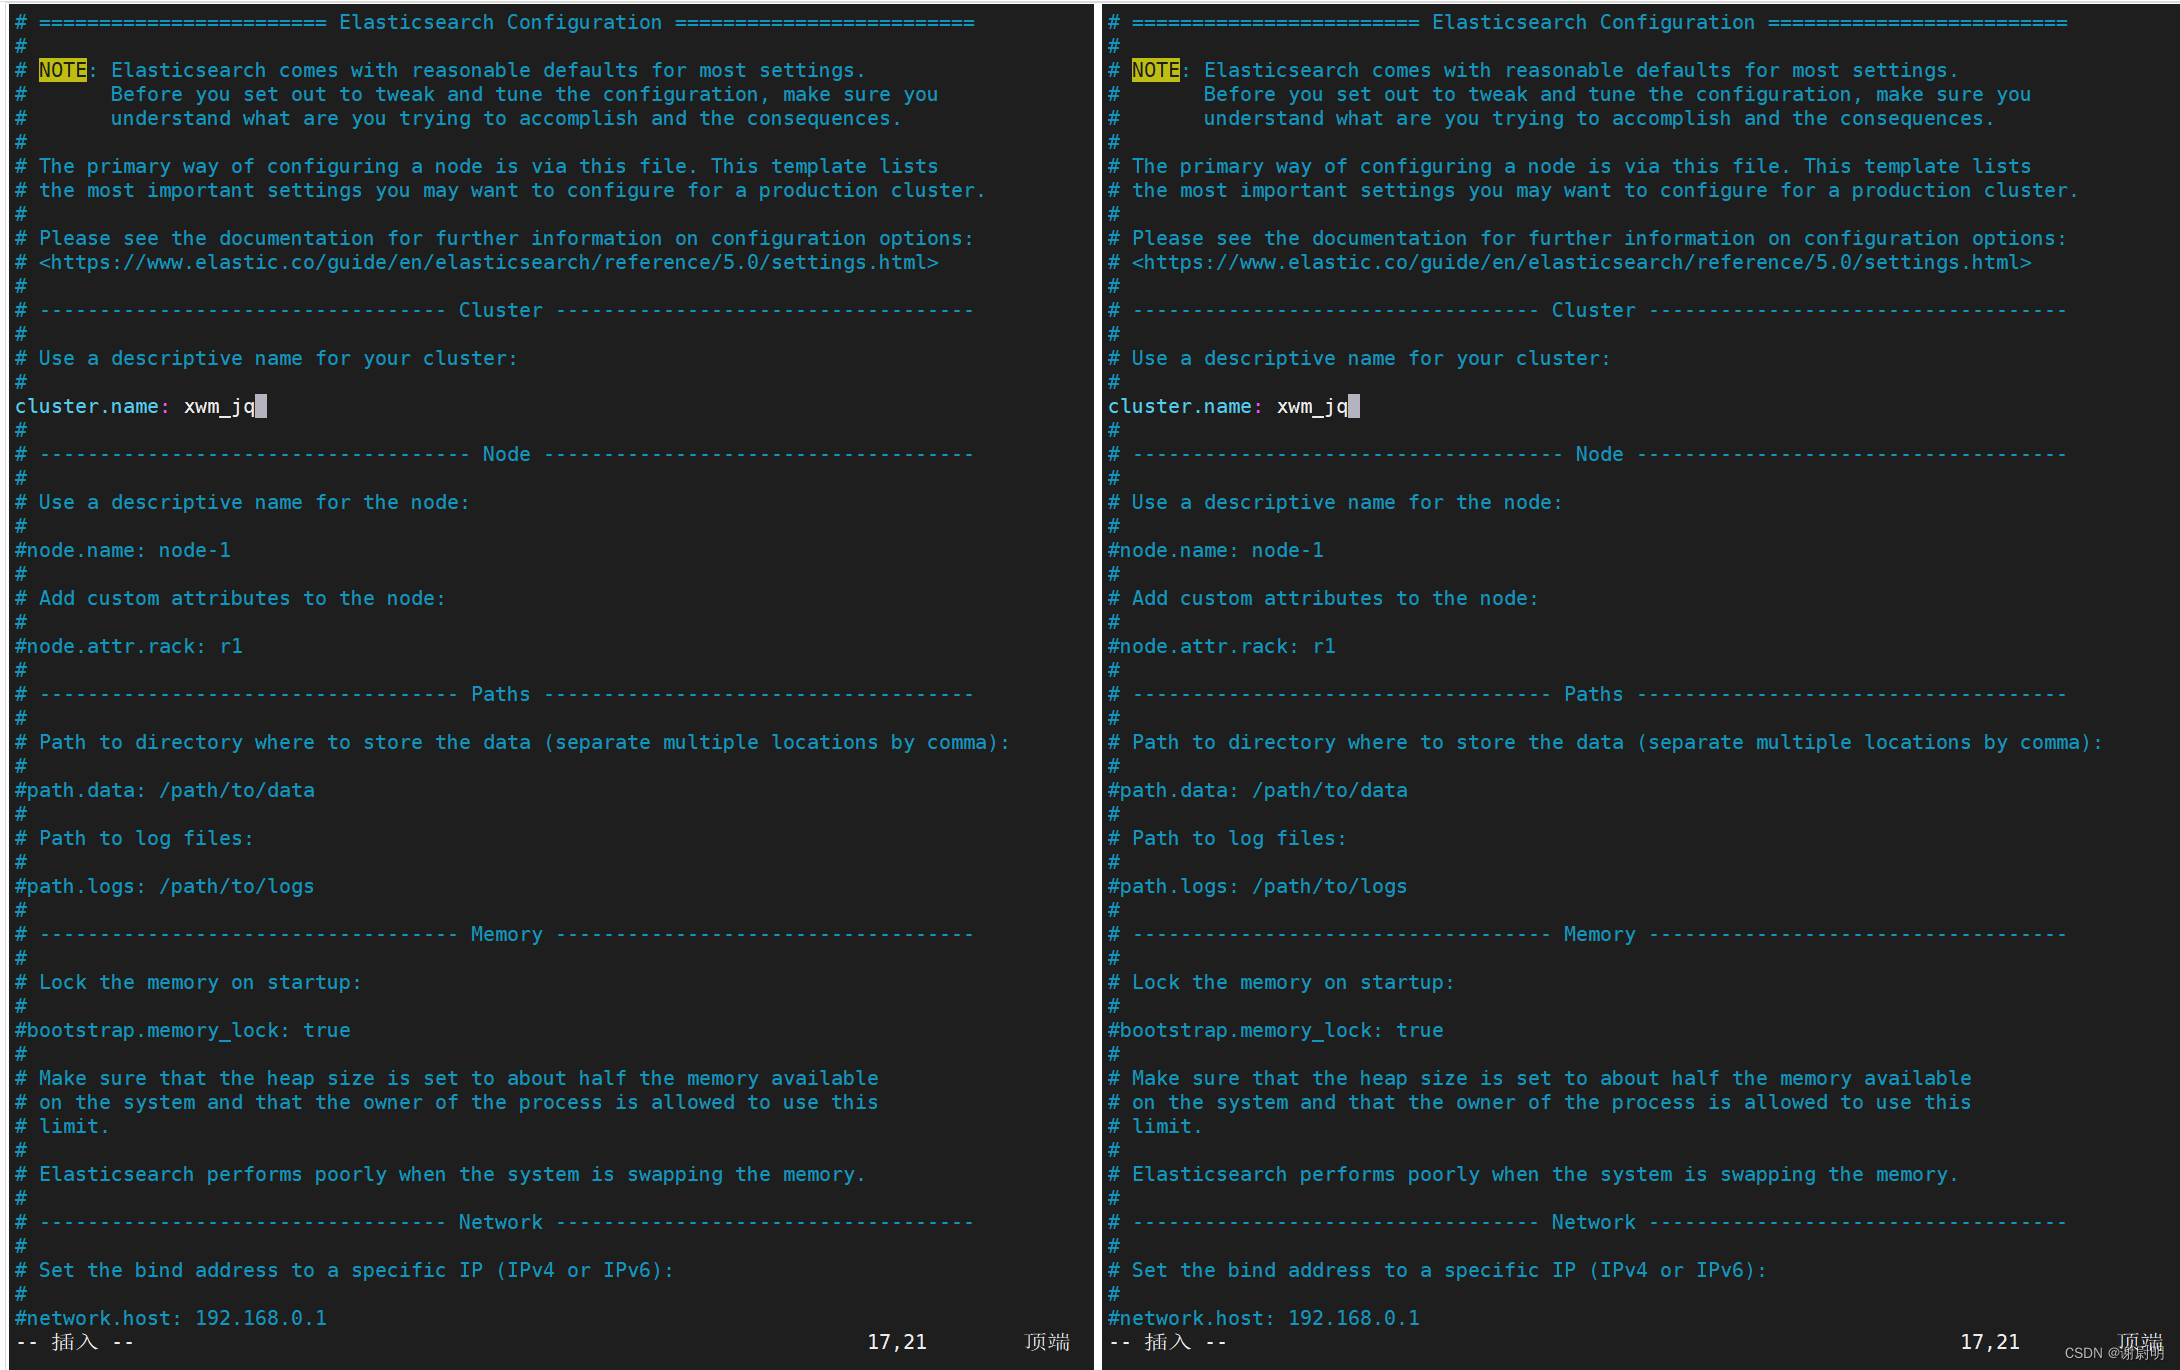The width and height of the screenshot is (2180, 1370).
Task: Click 'Lock the memory on startup:' in left terminal
Action: [200, 982]
